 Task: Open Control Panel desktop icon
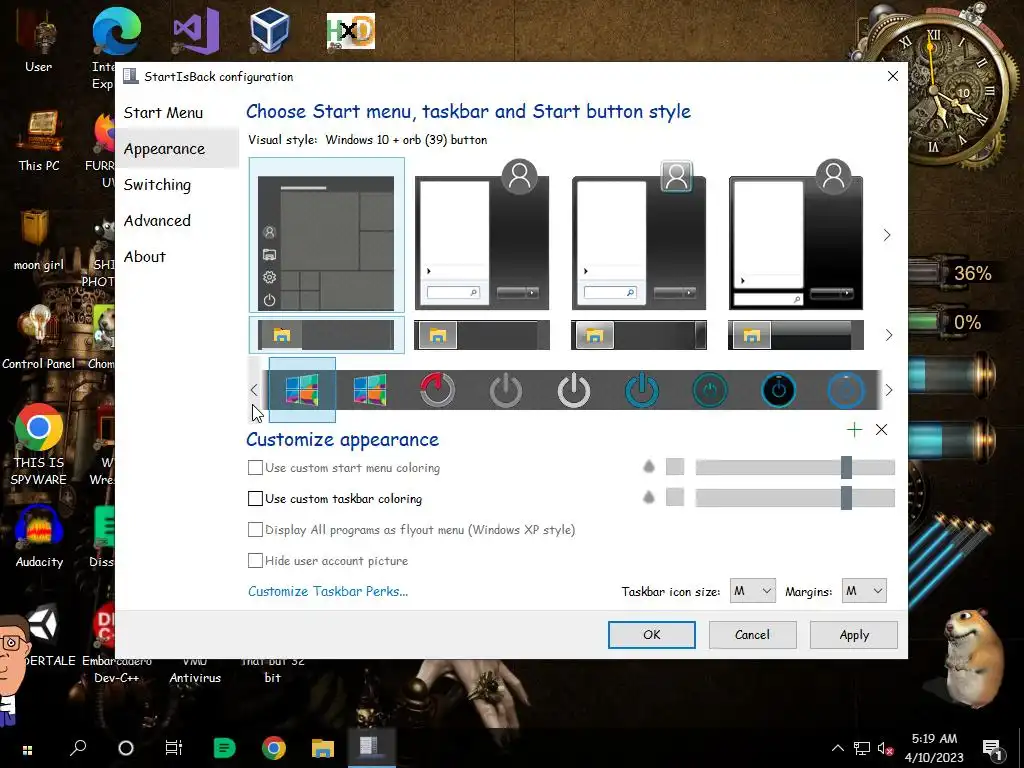pos(39,338)
